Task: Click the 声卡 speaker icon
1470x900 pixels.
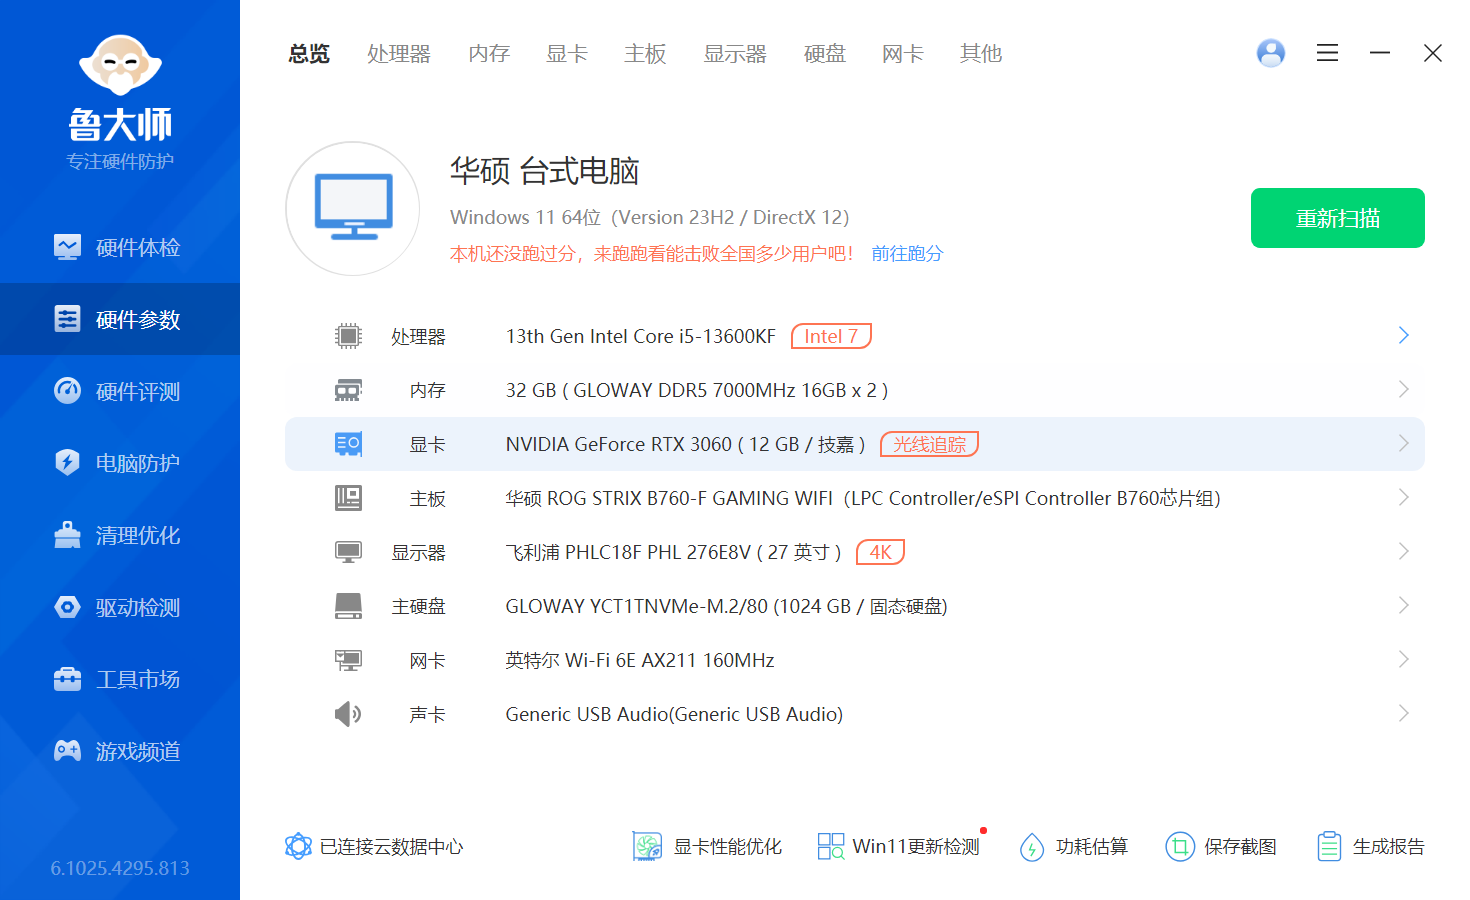Action: click(x=348, y=714)
